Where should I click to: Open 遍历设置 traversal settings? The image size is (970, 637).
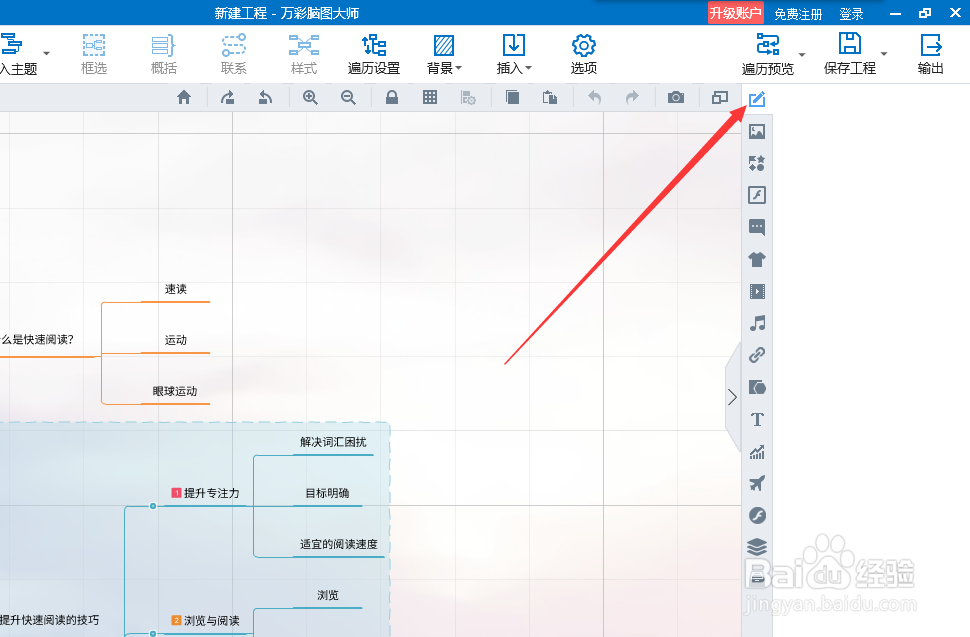pyautogui.click(x=374, y=54)
